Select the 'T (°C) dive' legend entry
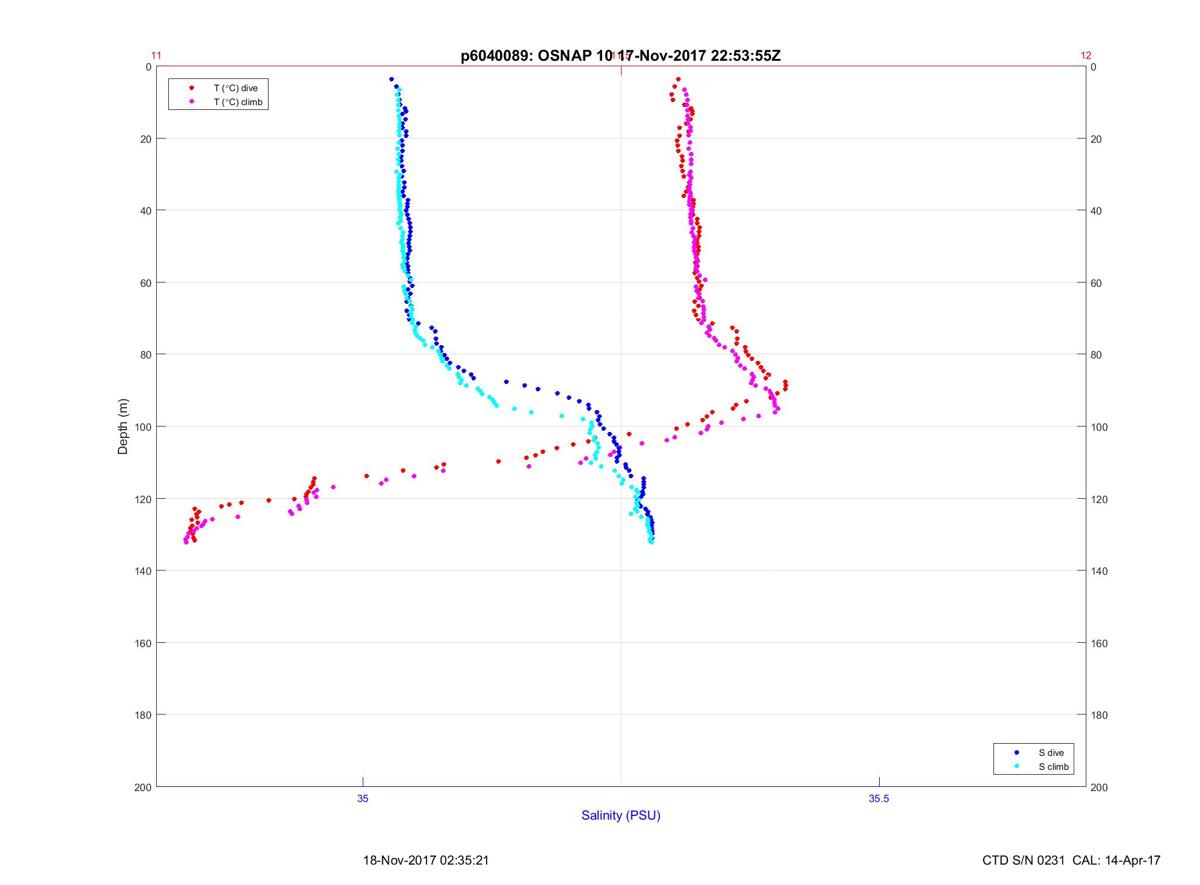 pyautogui.click(x=235, y=88)
